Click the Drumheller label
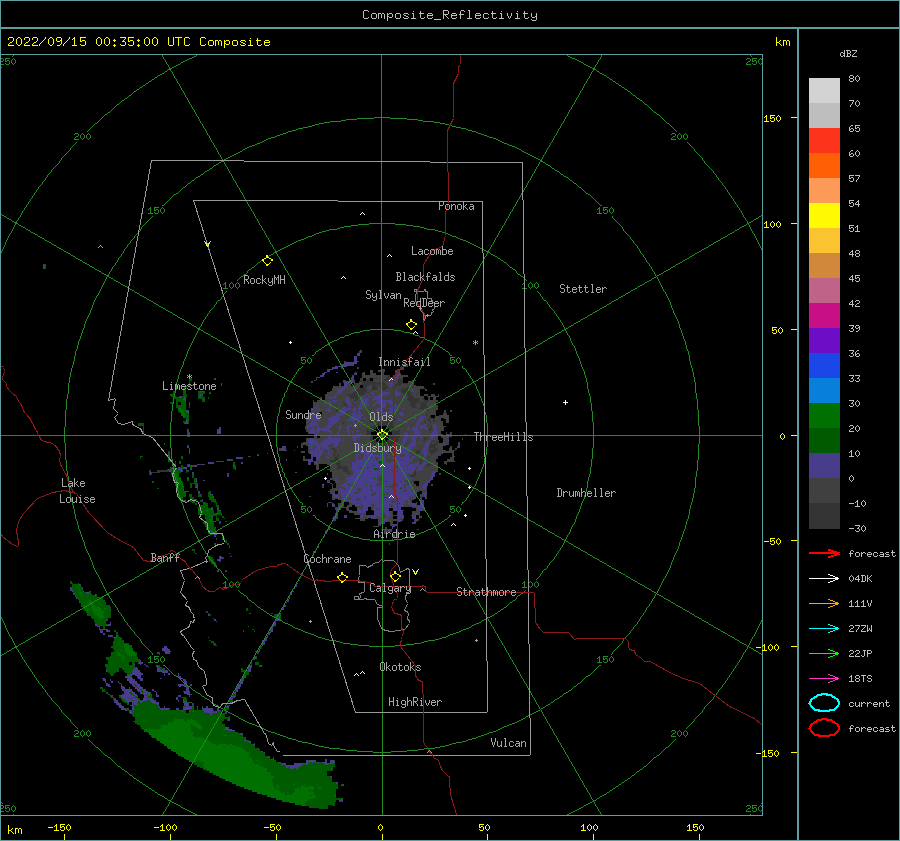 tap(586, 493)
